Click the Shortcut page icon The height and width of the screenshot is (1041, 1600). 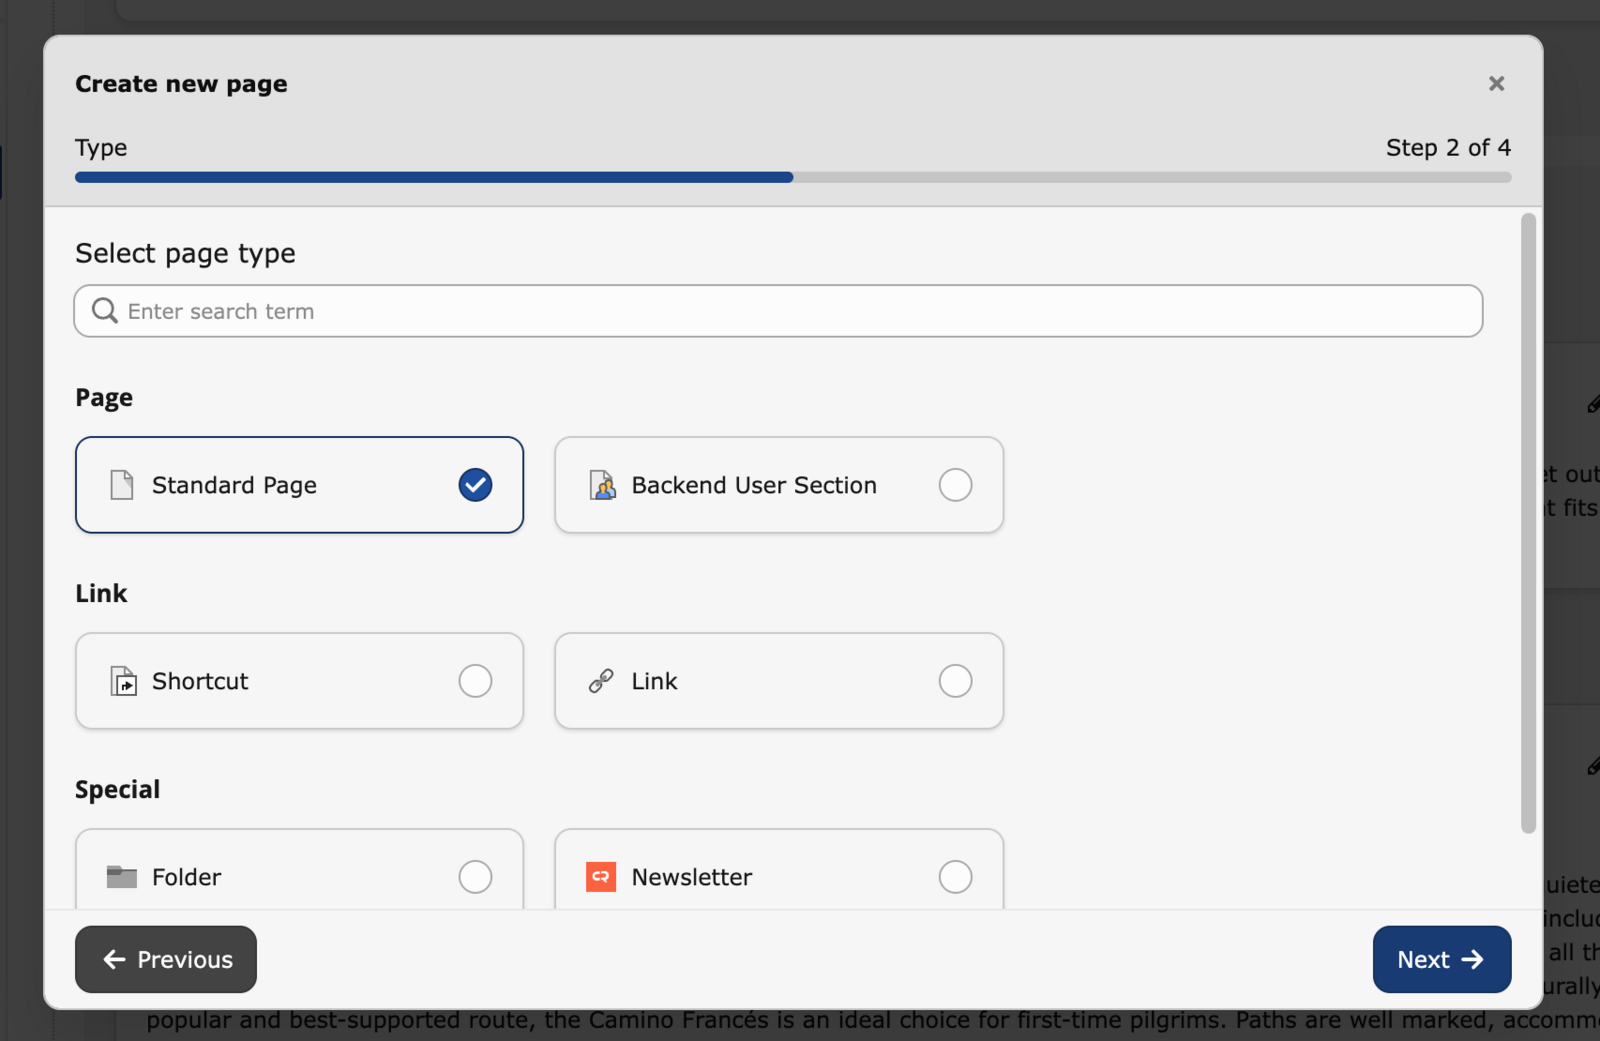(x=123, y=681)
